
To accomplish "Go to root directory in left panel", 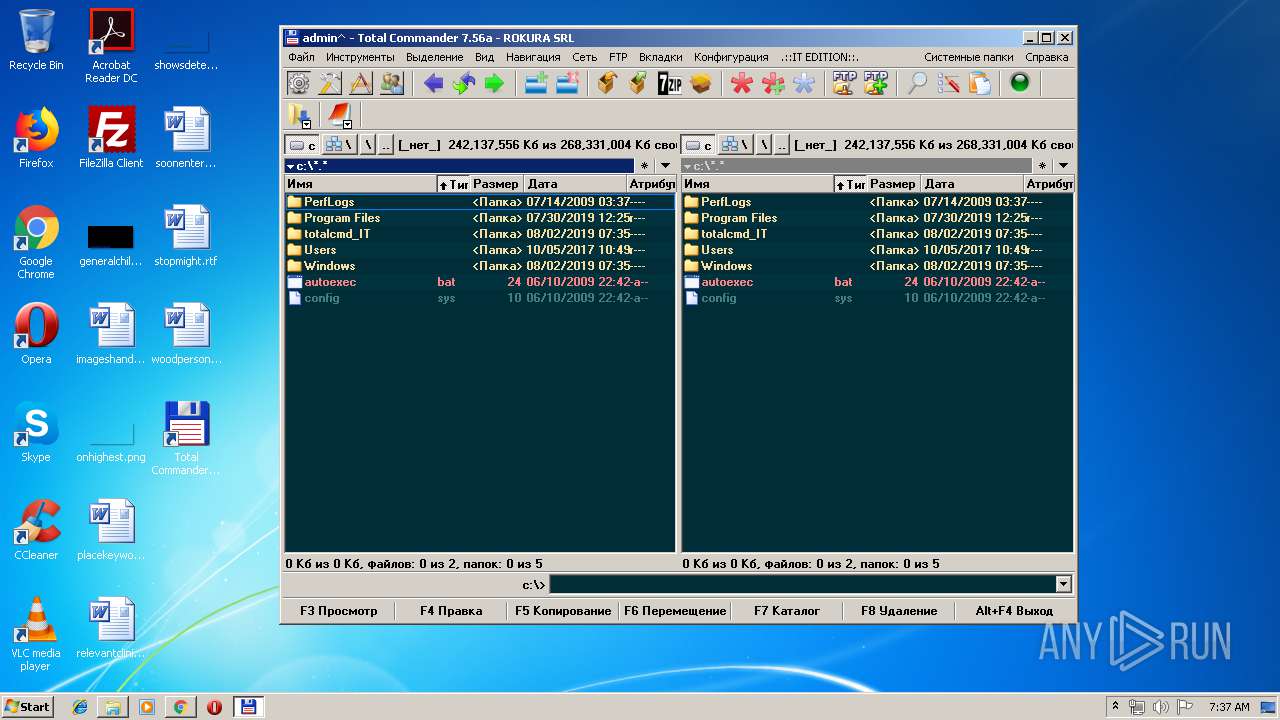I will [x=368, y=145].
